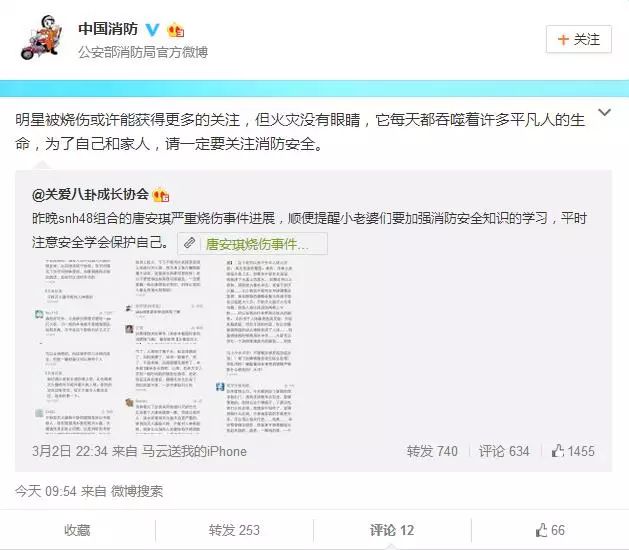Screen dimensions: 629x550
Task: Open the 中国消防 account name
Action: 108,29
